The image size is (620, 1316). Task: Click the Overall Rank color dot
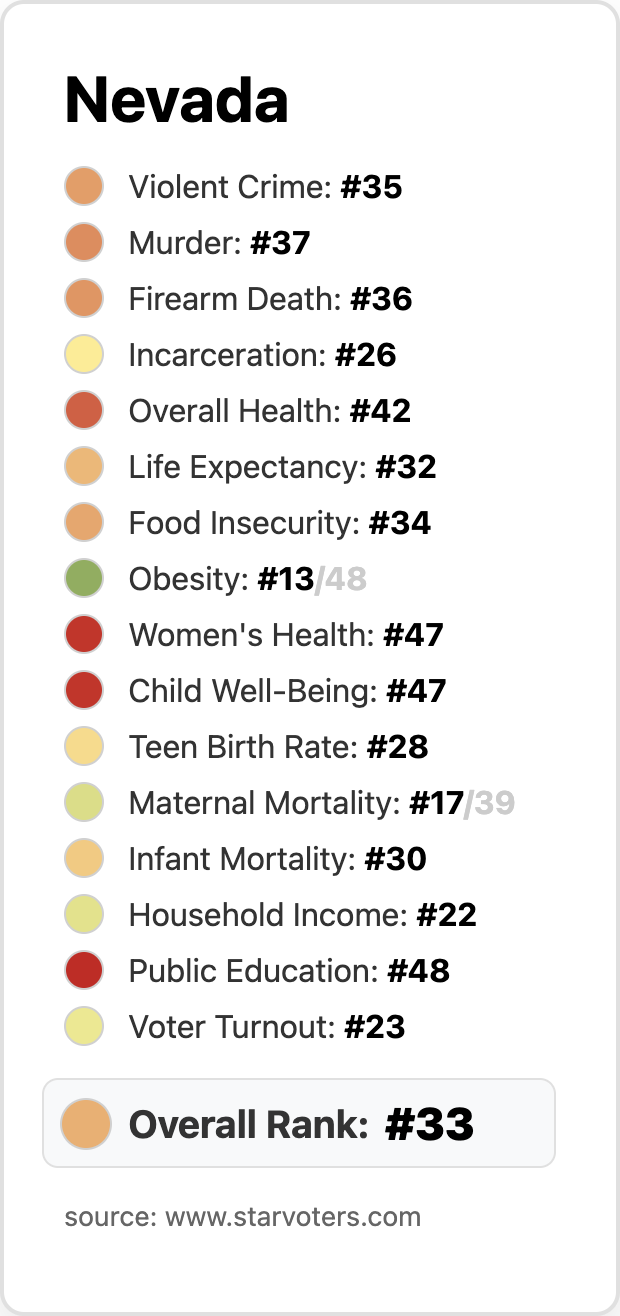pos(84,1124)
